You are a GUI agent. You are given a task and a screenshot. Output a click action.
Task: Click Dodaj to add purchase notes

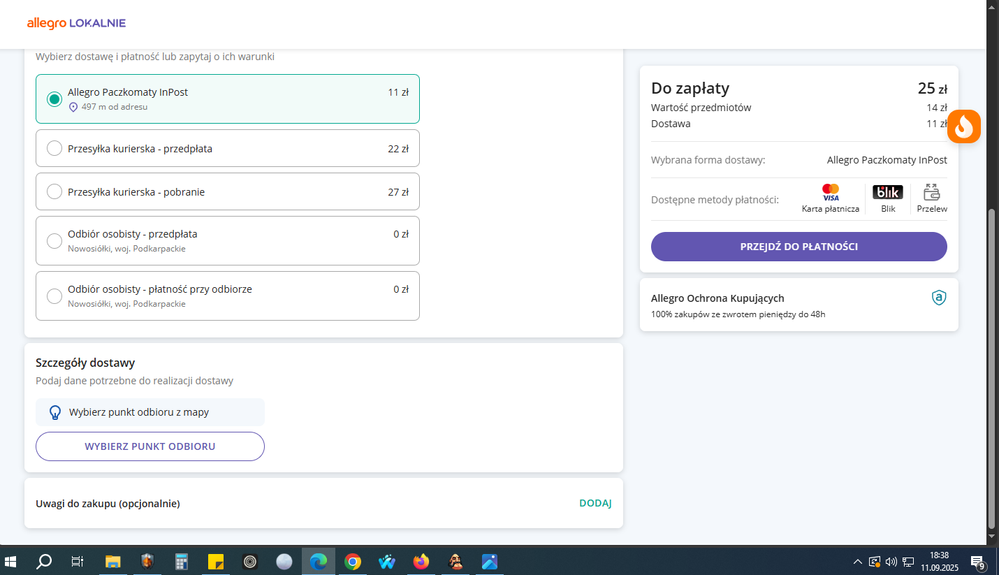(x=595, y=503)
